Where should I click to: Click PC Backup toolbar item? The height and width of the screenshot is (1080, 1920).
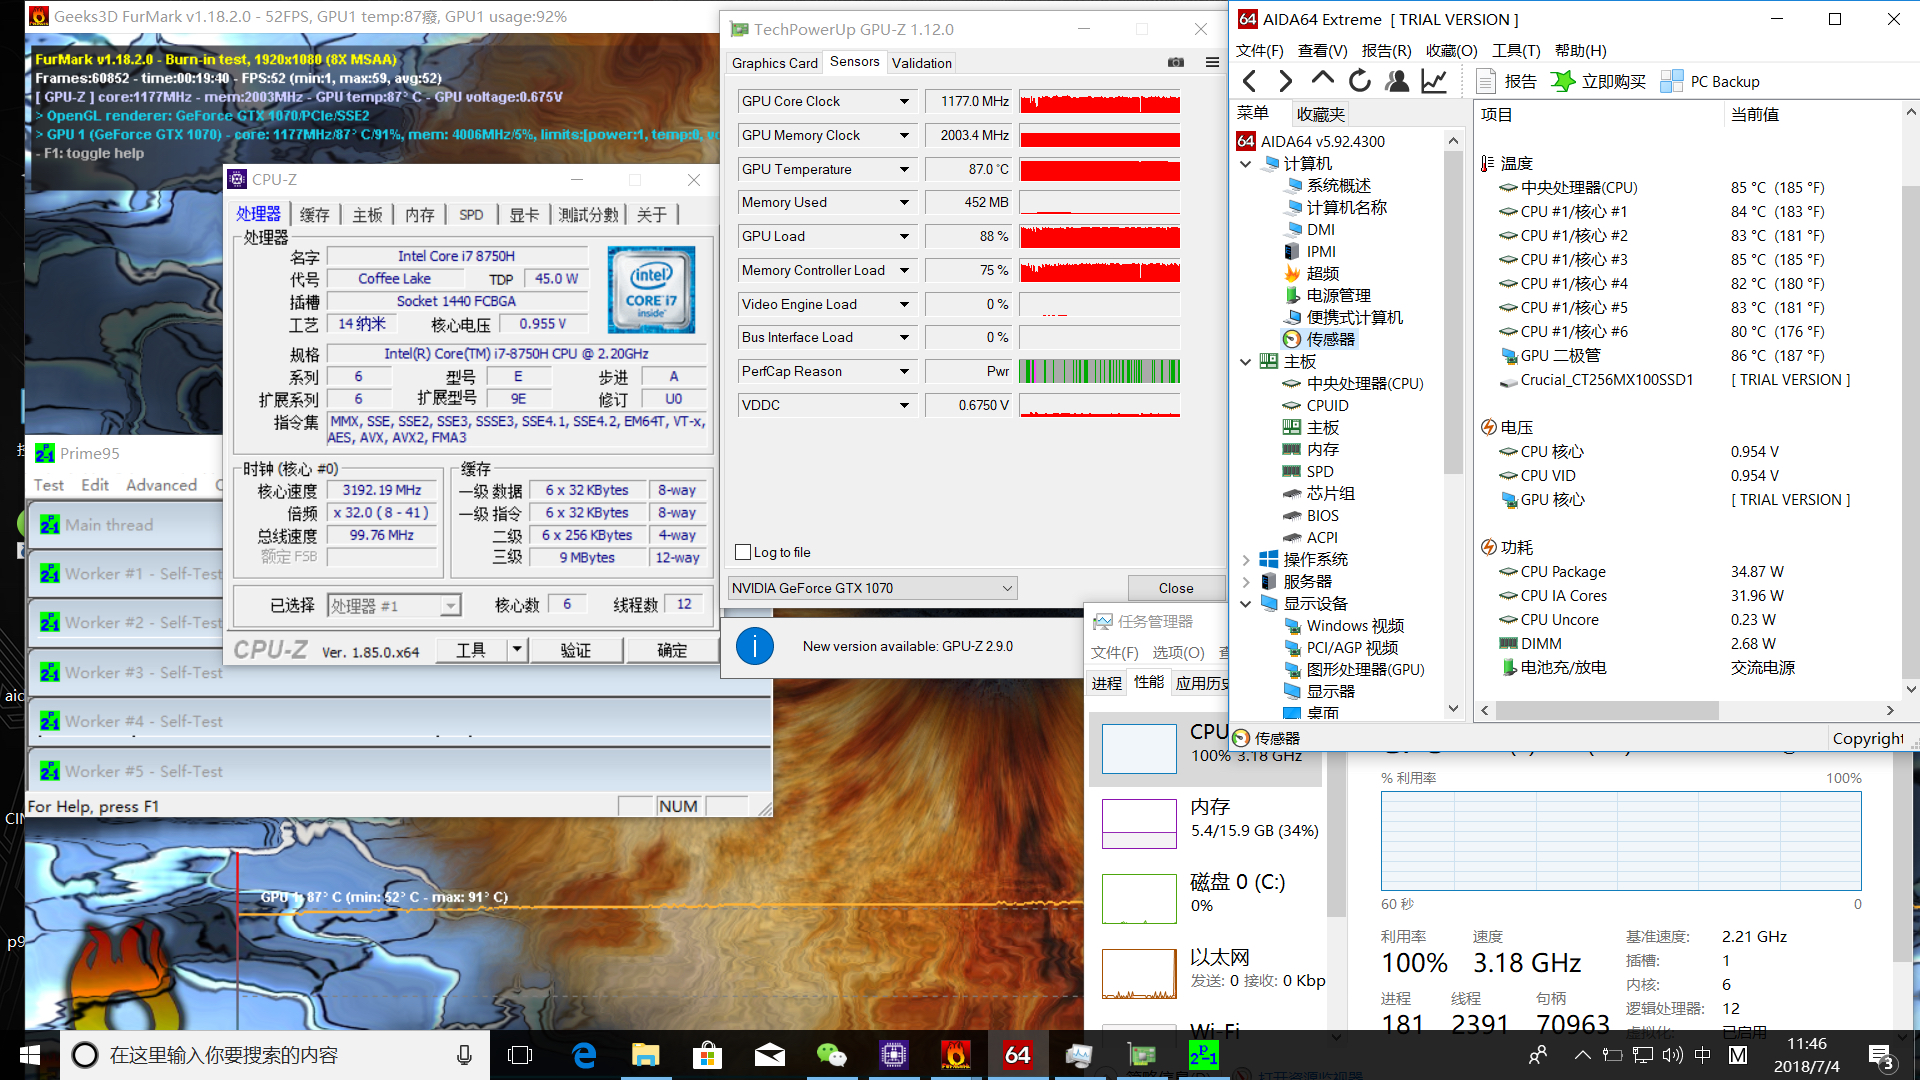click(x=1710, y=81)
